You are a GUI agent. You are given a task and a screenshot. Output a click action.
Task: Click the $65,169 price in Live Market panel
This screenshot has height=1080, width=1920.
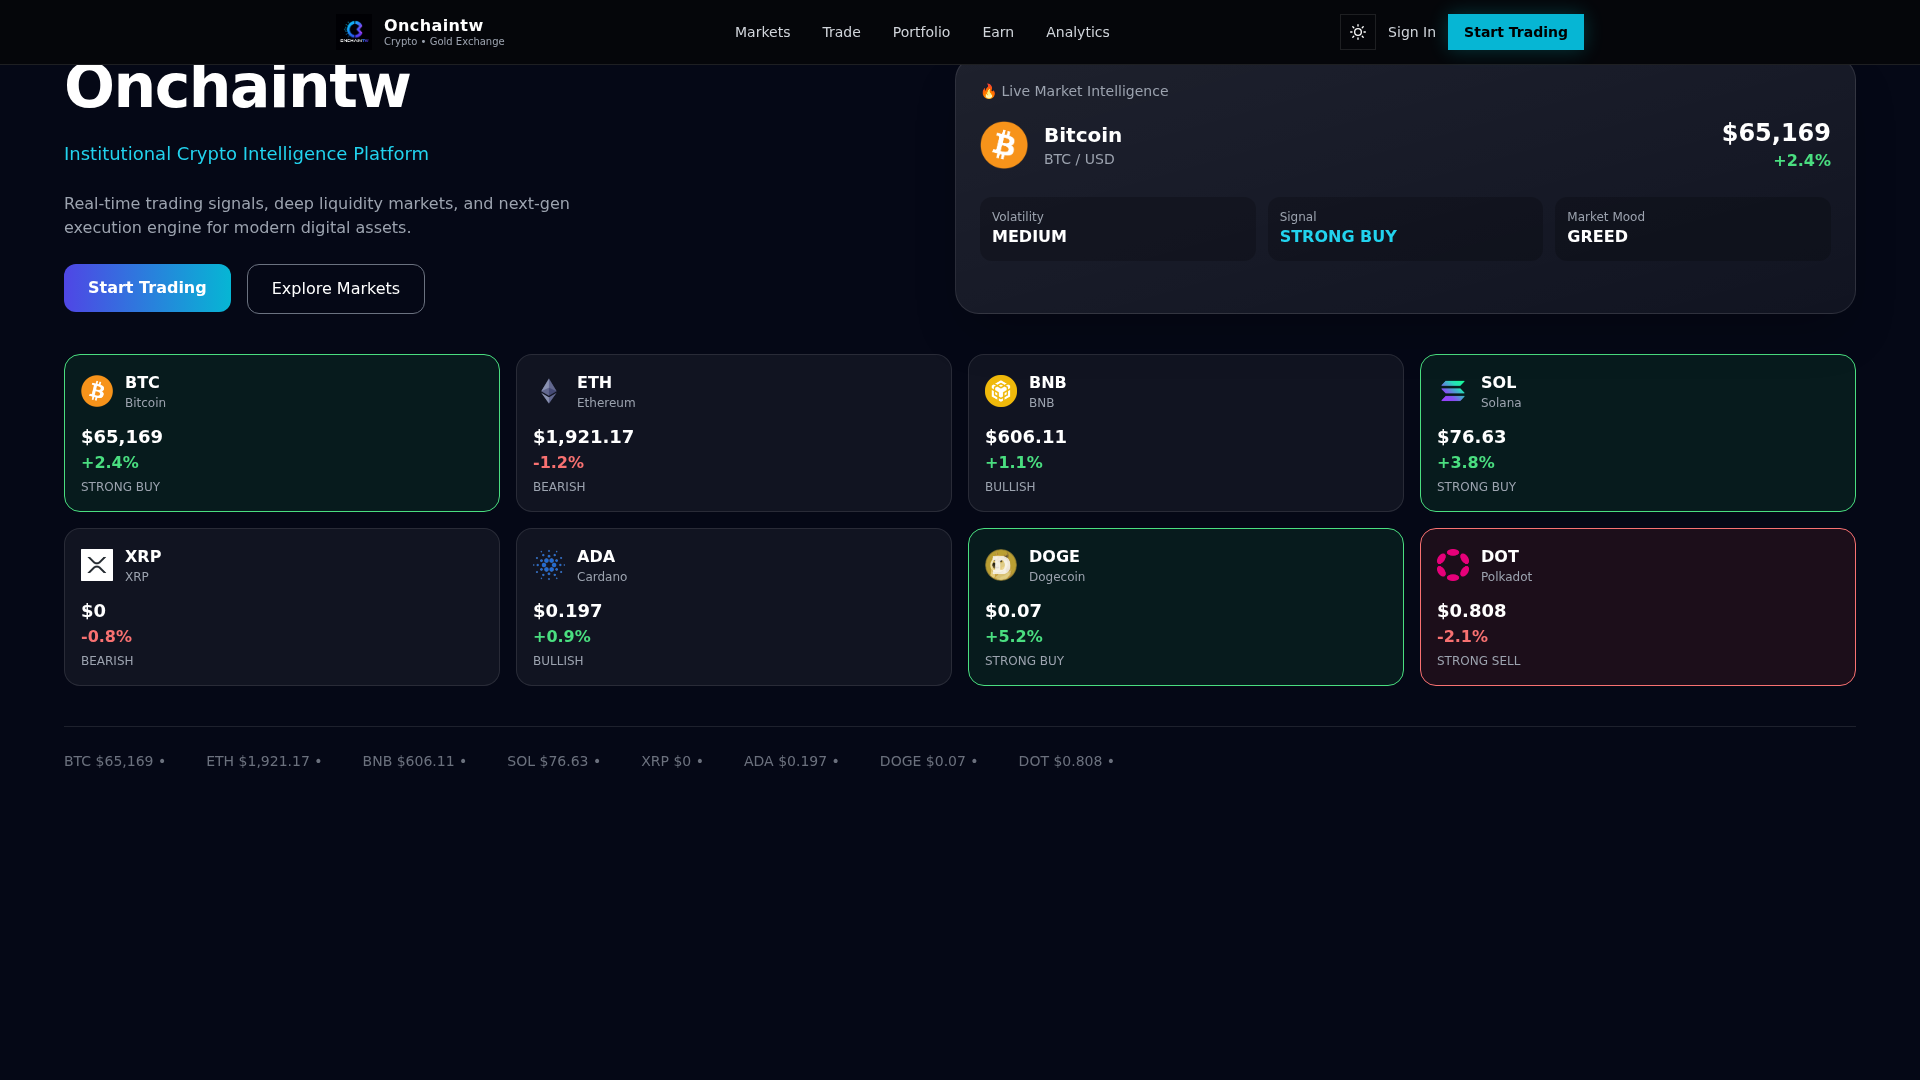point(1776,133)
